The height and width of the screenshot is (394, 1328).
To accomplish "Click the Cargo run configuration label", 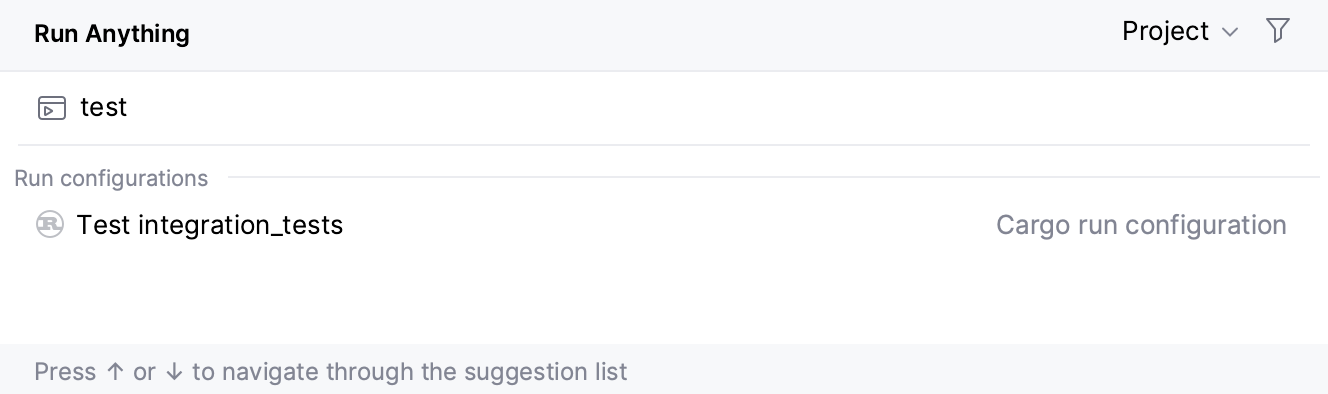I will (x=1141, y=225).
